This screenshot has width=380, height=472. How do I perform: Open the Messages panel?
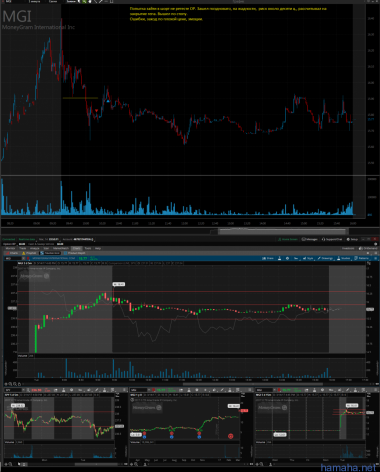click(x=310, y=239)
